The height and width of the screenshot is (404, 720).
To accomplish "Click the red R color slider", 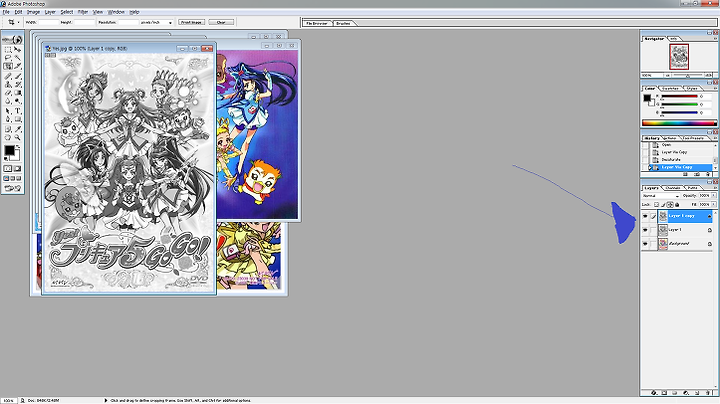I will tap(680, 96).
